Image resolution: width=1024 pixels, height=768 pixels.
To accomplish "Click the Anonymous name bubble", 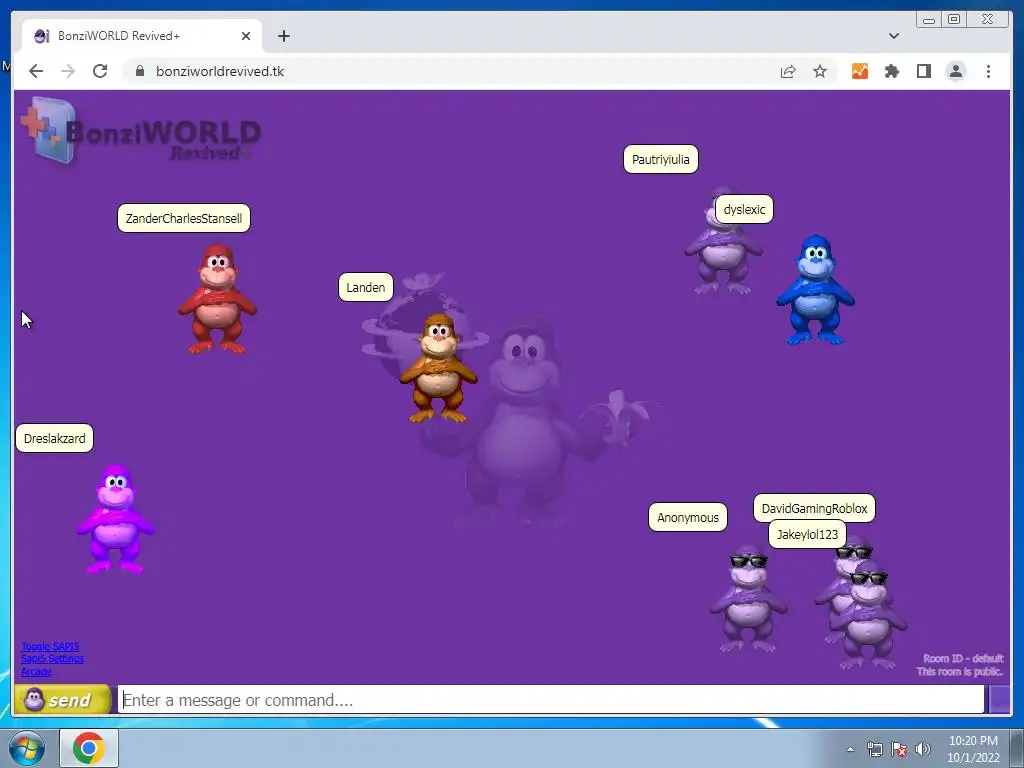I will click(x=688, y=517).
